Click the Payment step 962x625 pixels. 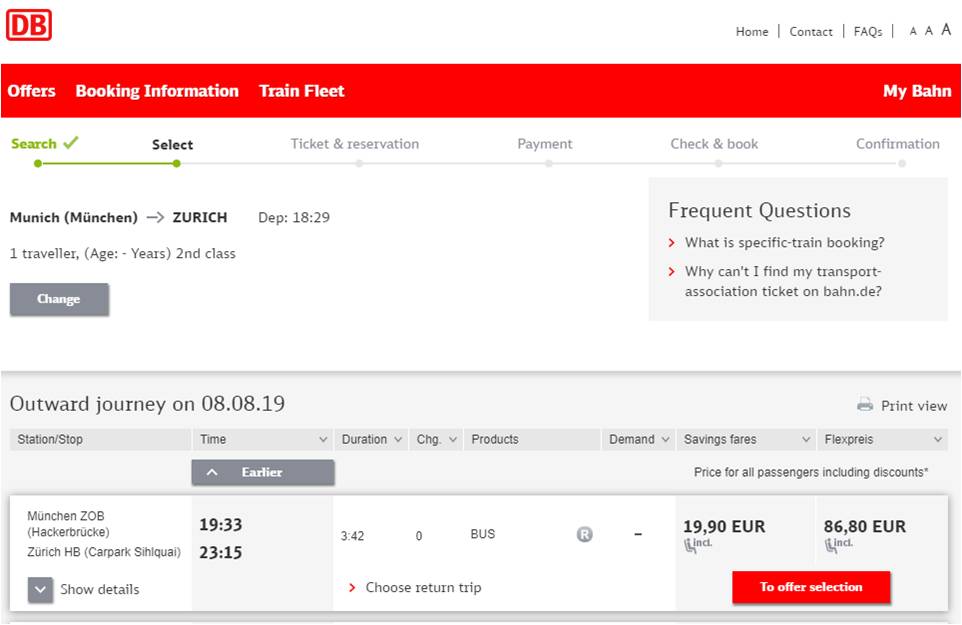[545, 144]
